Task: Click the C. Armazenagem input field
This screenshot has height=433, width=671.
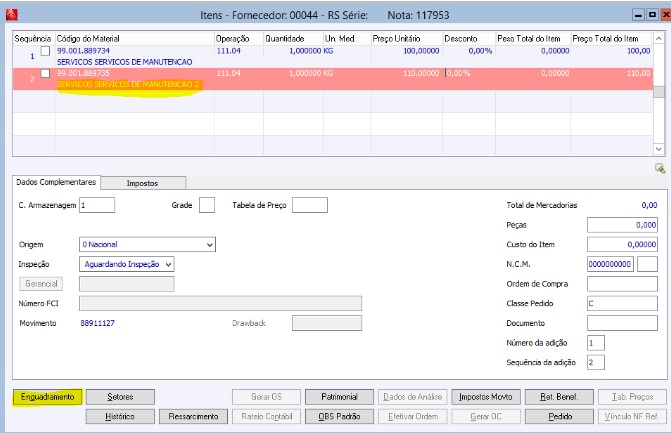Action: tap(97, 205)
